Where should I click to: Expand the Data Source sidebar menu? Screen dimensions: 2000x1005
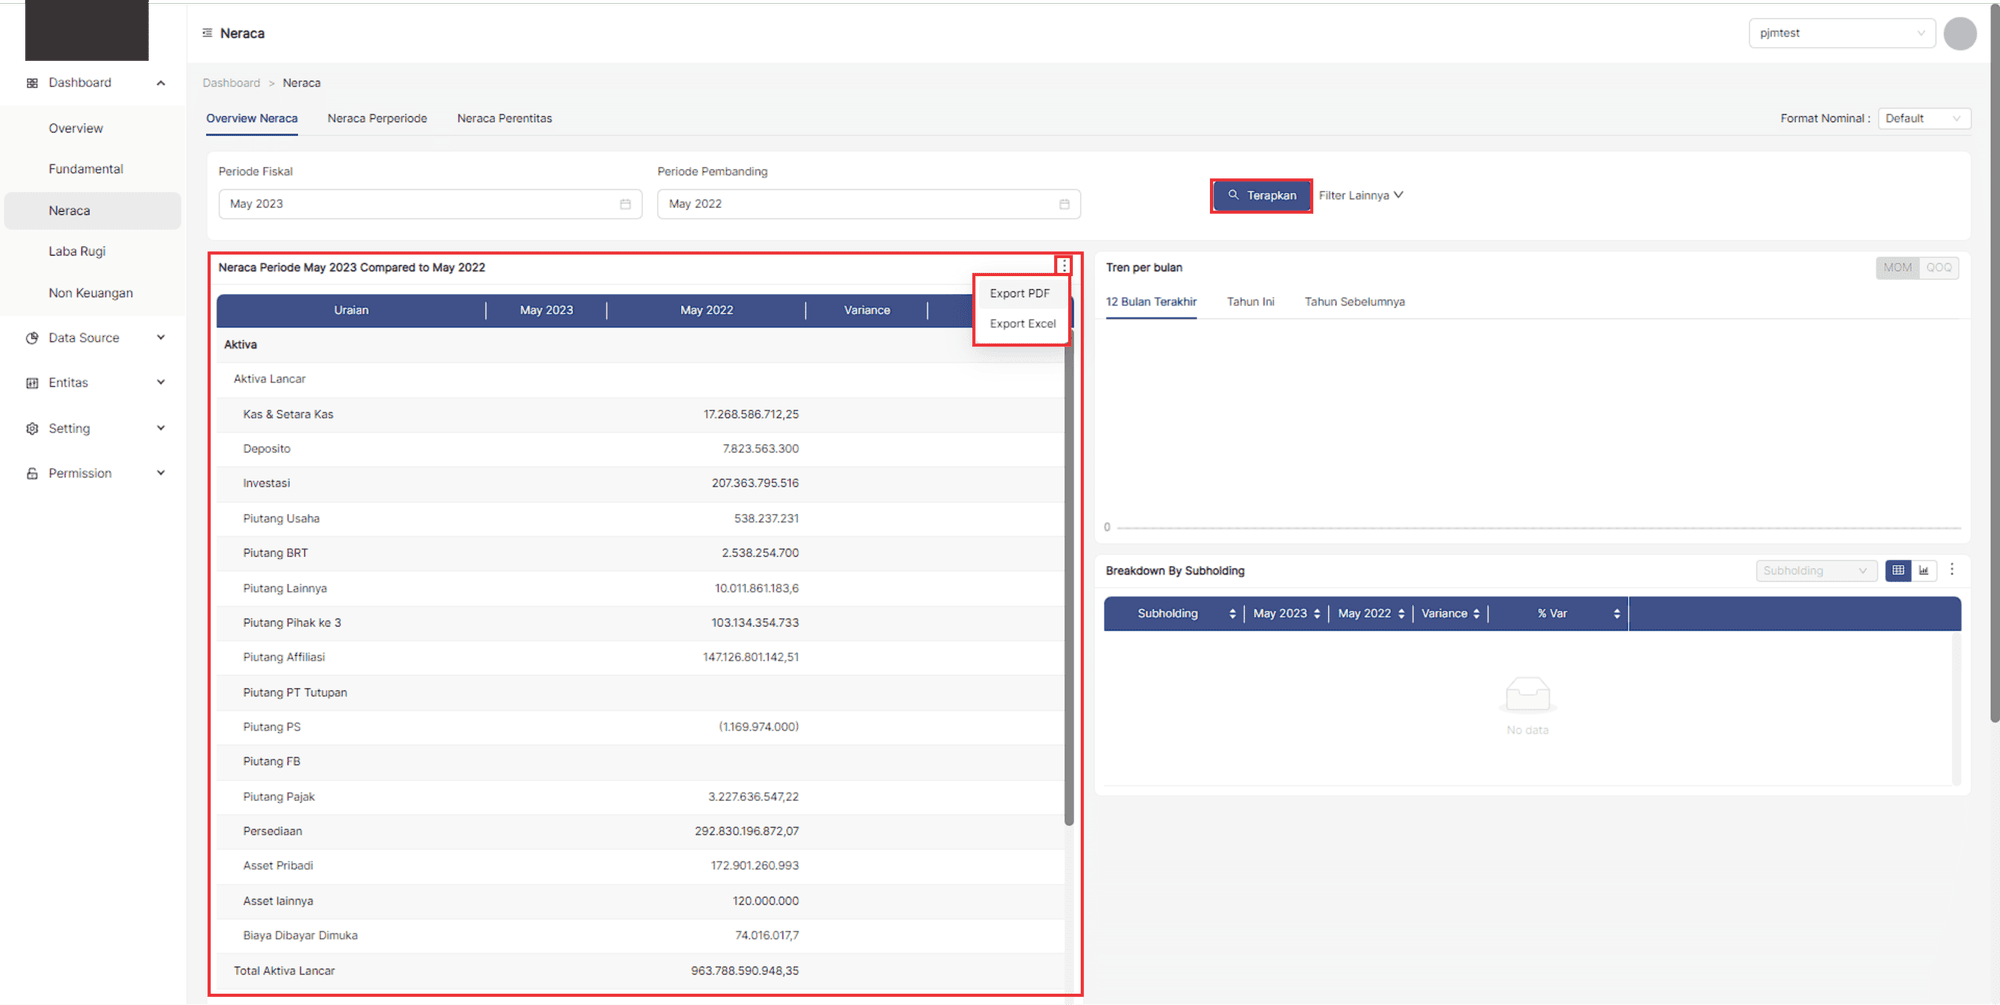[95, 338]
